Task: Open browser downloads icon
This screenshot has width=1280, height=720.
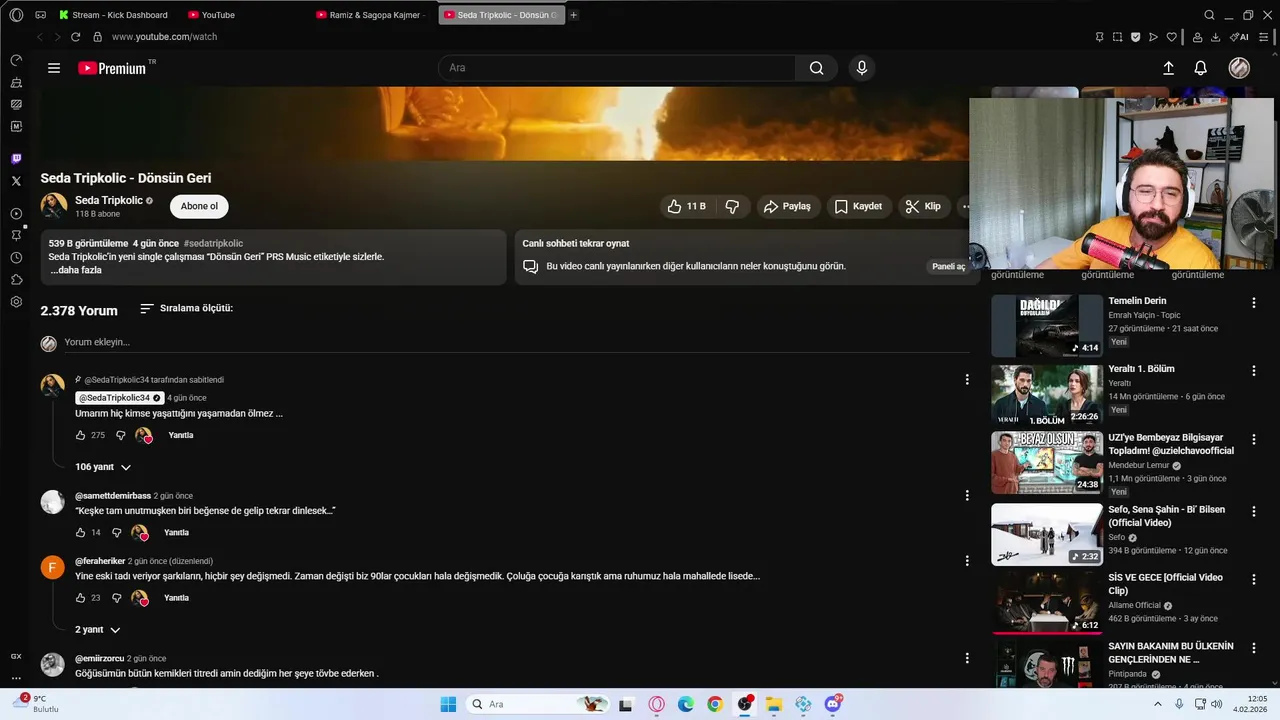Action: (x=1215, y=37)
